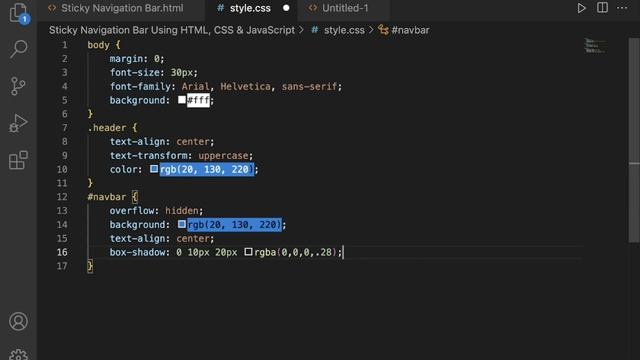
Task: Click 'Arial' value on line 4
Action: pyautogui.click(x=196, y=87)
